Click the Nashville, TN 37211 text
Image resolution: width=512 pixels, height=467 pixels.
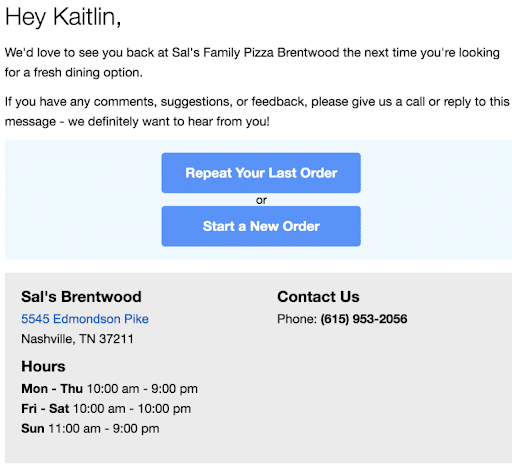click(77, 339)
